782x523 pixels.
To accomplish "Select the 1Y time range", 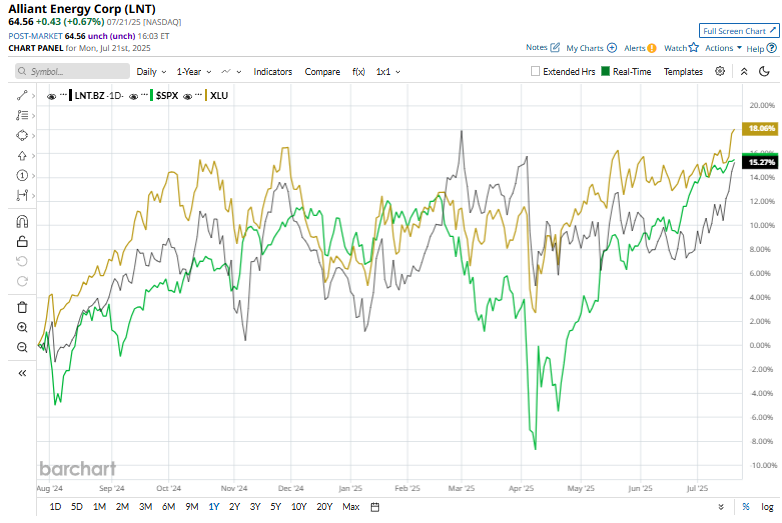I will coord(213,507).
